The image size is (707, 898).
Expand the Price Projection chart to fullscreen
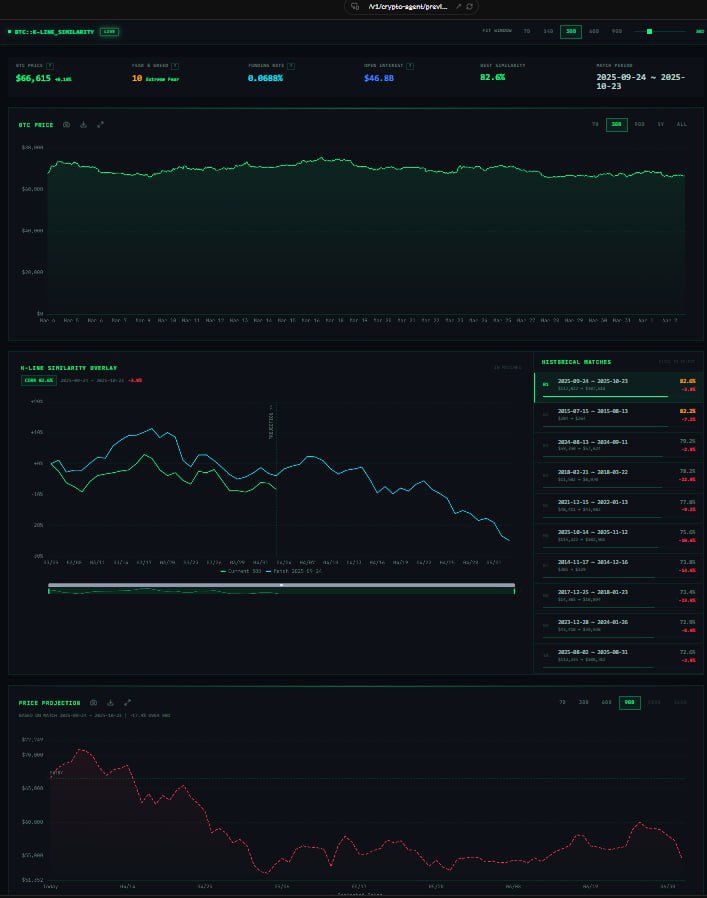click(127, 703)
